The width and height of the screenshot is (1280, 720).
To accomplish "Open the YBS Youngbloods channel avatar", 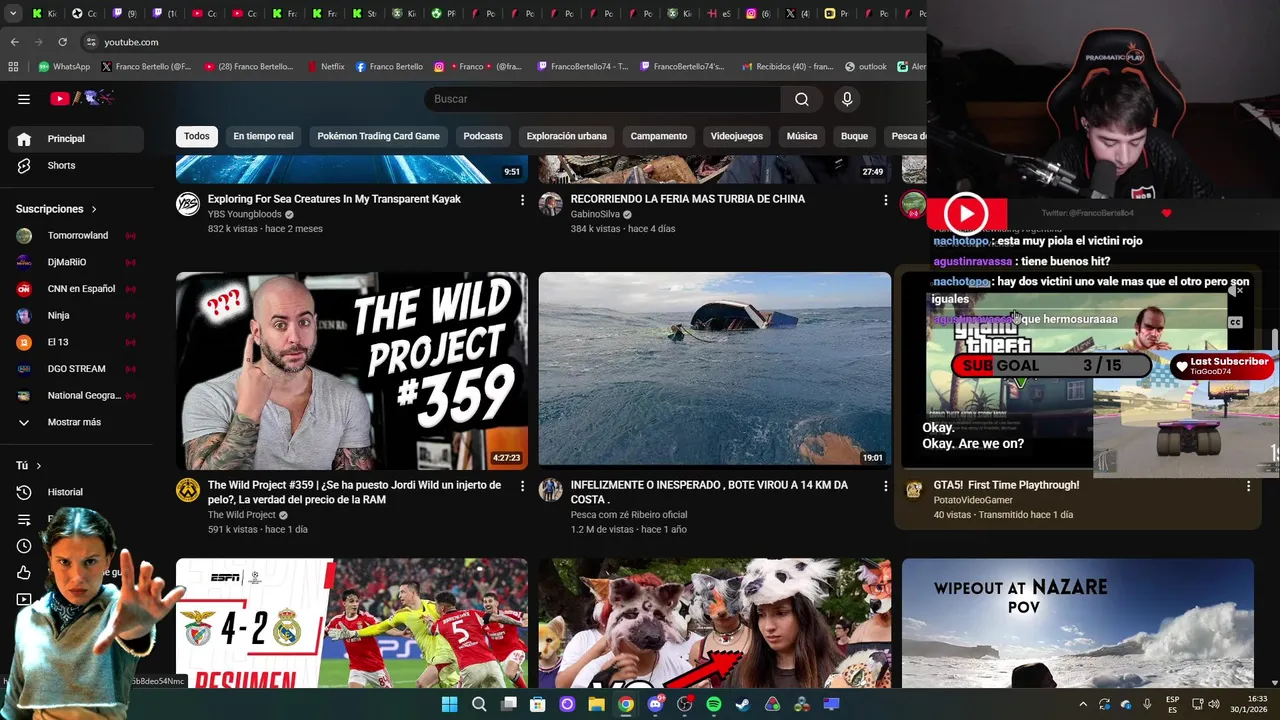I will pos(188,205).
